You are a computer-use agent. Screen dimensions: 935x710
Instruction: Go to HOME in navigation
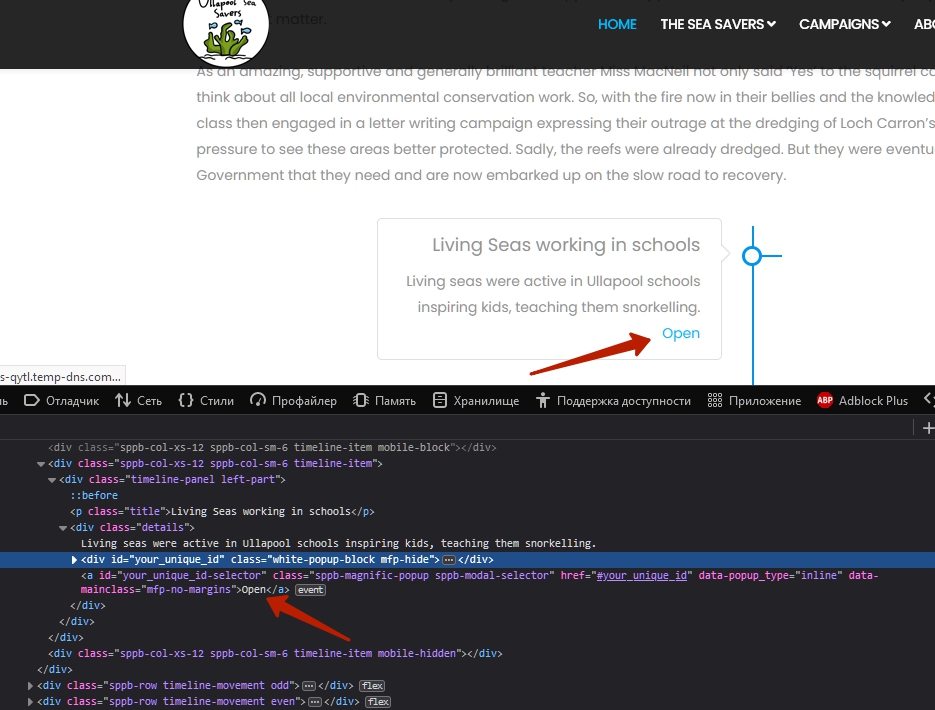(x=617, y=24)
